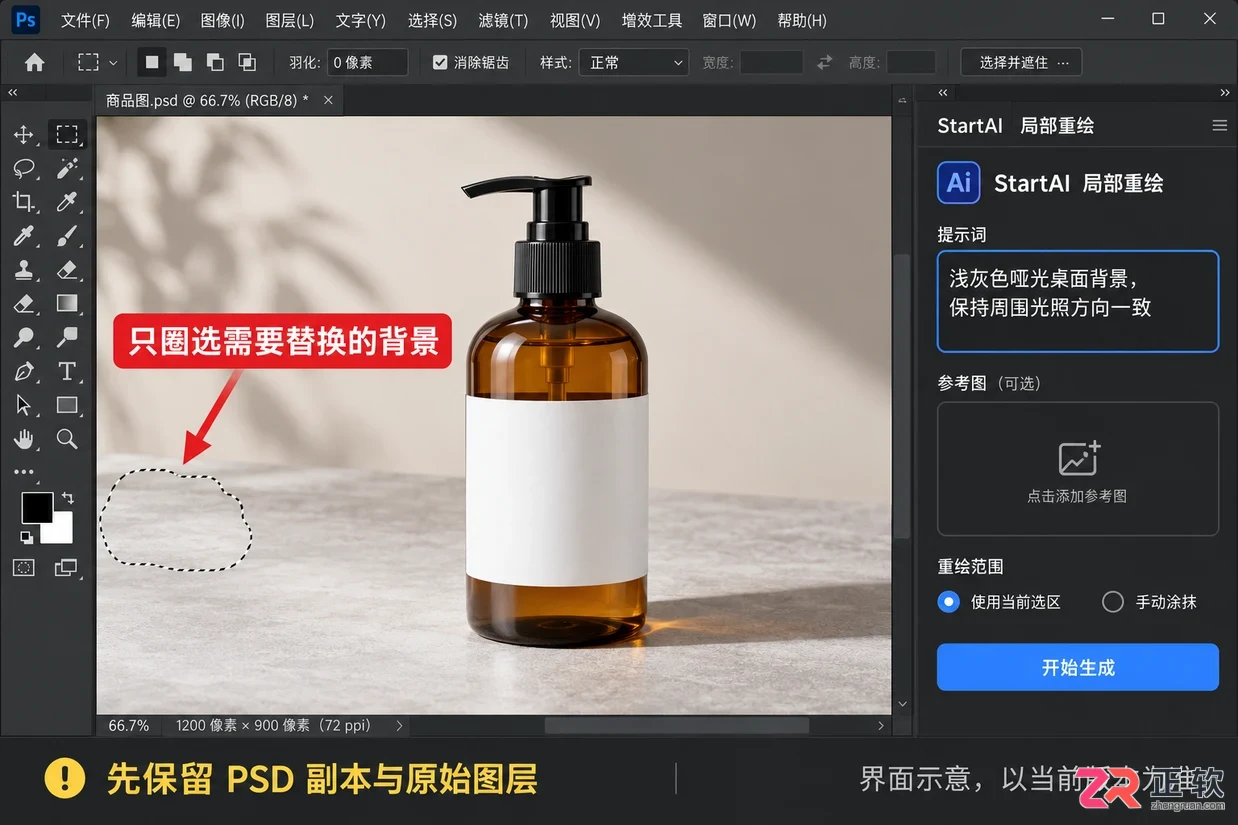Collapse StartAI panel using left double arrows
1238x825 pixels.
942,92
